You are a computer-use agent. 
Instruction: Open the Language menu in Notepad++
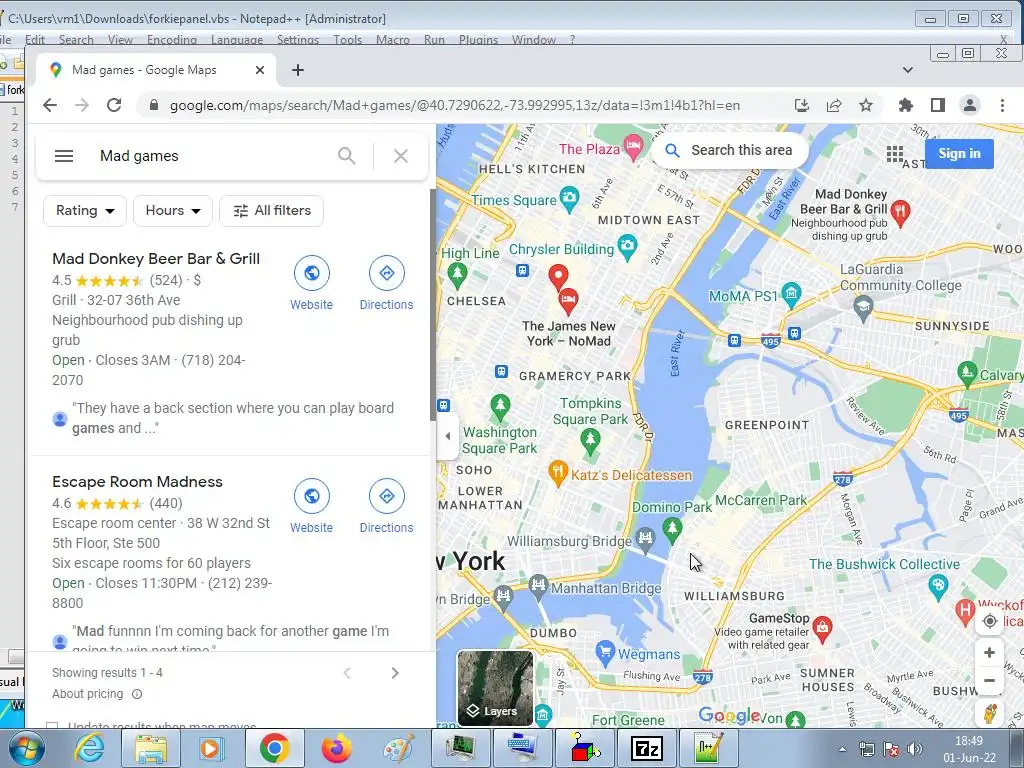pos(236,40)
